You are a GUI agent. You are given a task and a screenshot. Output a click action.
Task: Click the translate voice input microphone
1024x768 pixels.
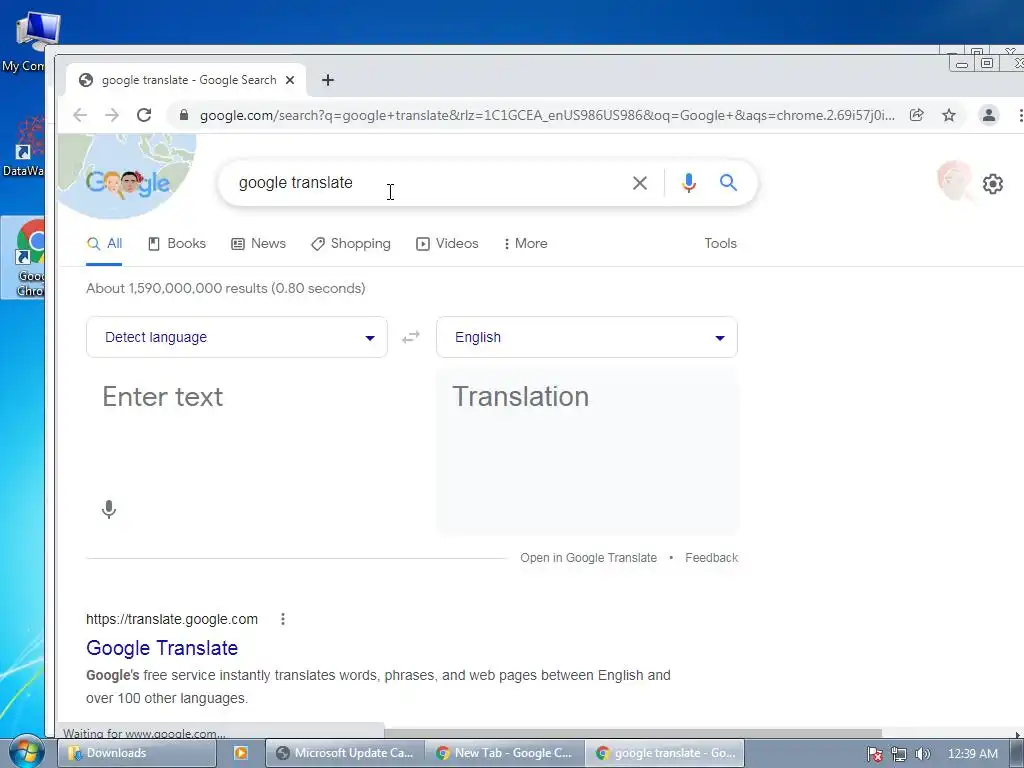coord(109,509)
